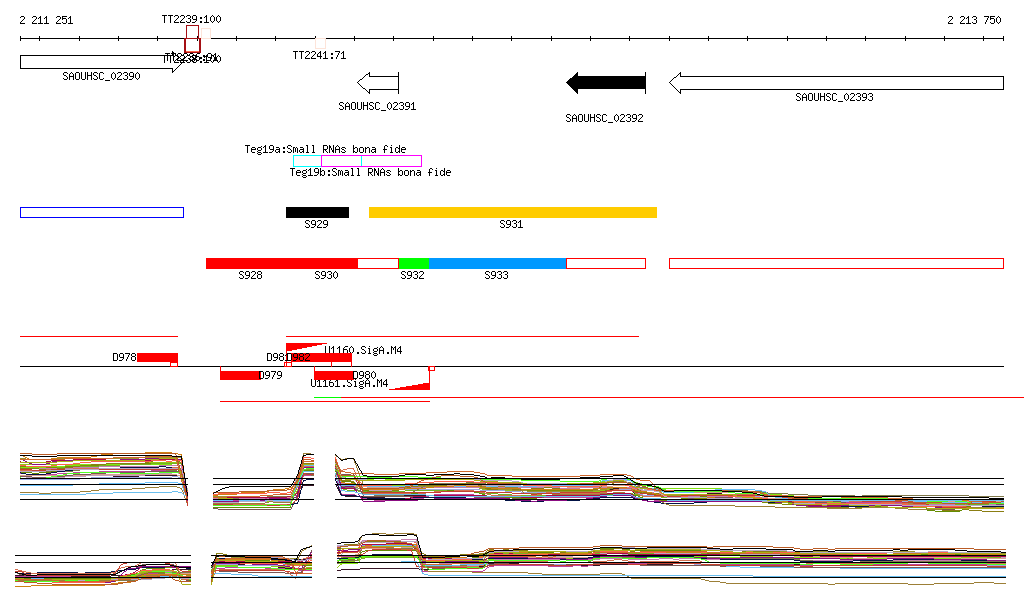Select the red D980 bar
1024x611 pixels.
pos(334,375)
